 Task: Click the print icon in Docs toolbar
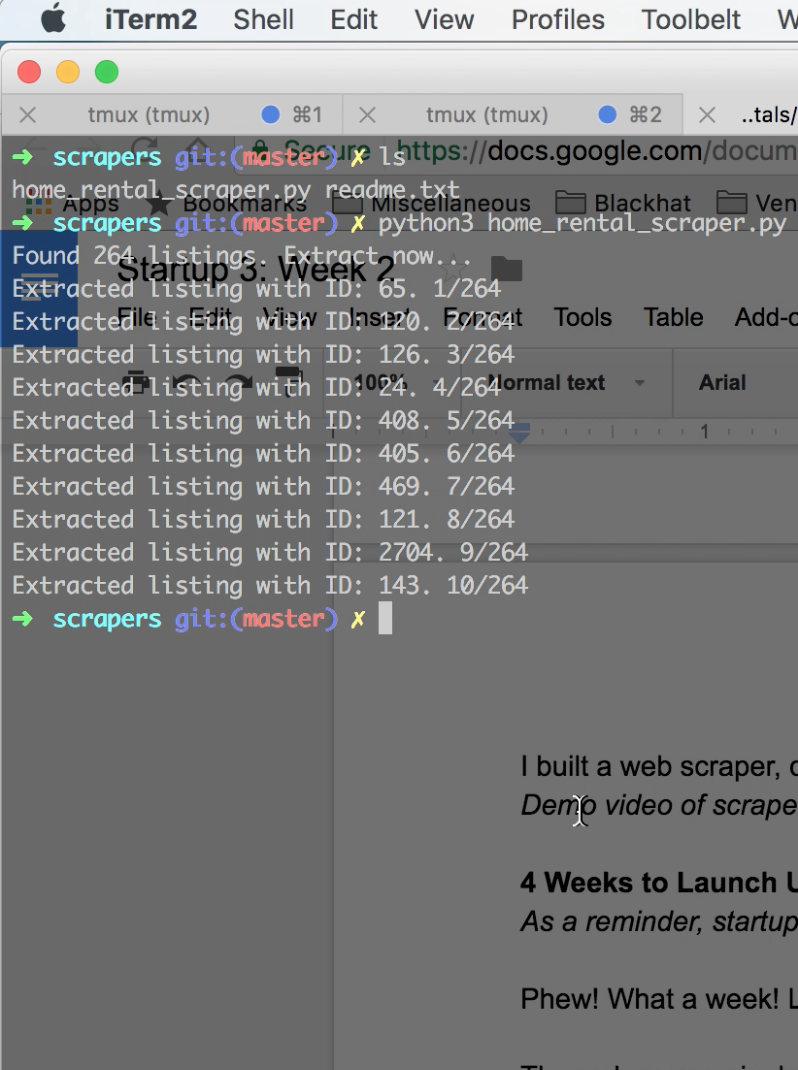(x=137, y=382)
